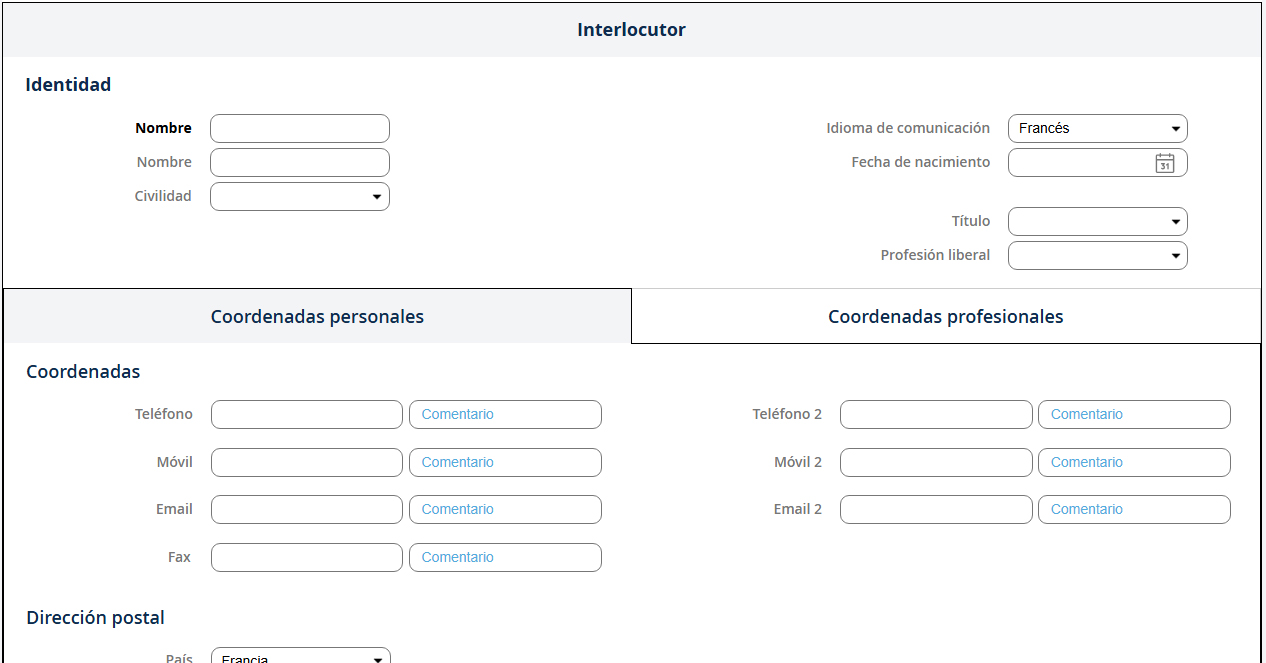Image resolution: width=1266 pixels, height=663 pixels.
Task: Open the Título dropdown list
Action: coord(1097,222)
